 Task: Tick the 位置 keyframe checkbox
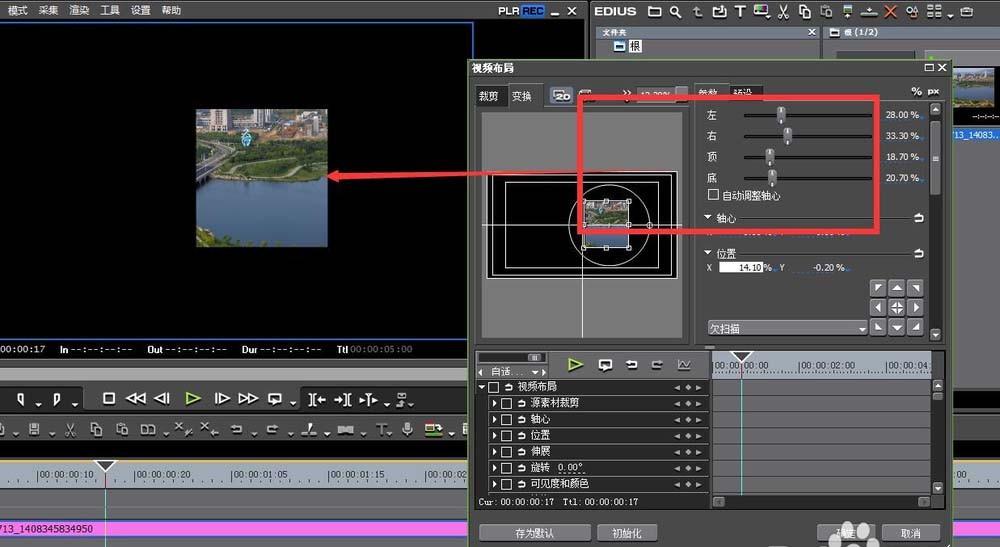[506, 435]
